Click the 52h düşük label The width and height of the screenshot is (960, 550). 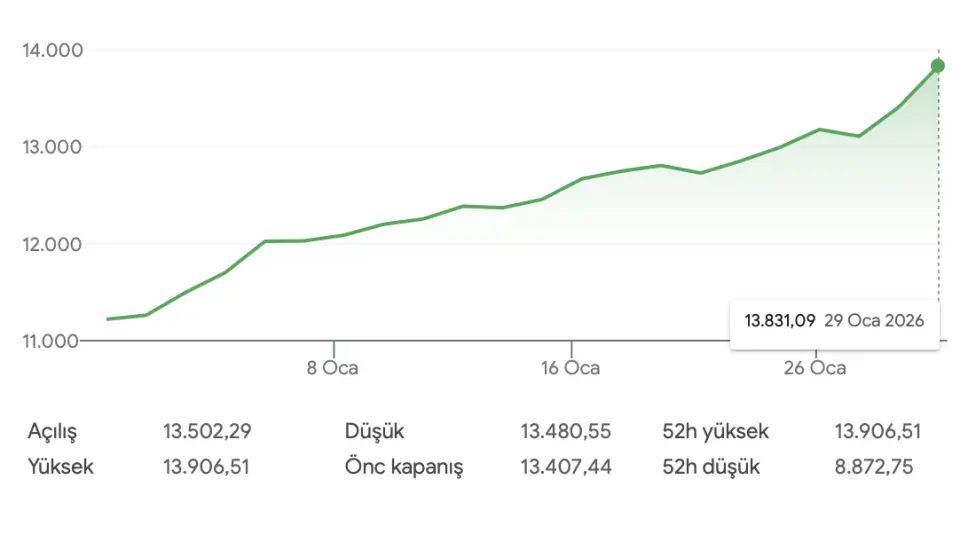point(711,466)
